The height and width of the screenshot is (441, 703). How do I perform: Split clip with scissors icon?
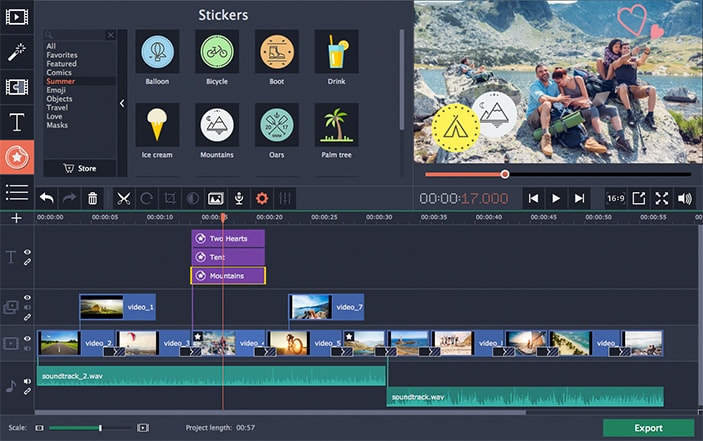click(x=123, y=198)
